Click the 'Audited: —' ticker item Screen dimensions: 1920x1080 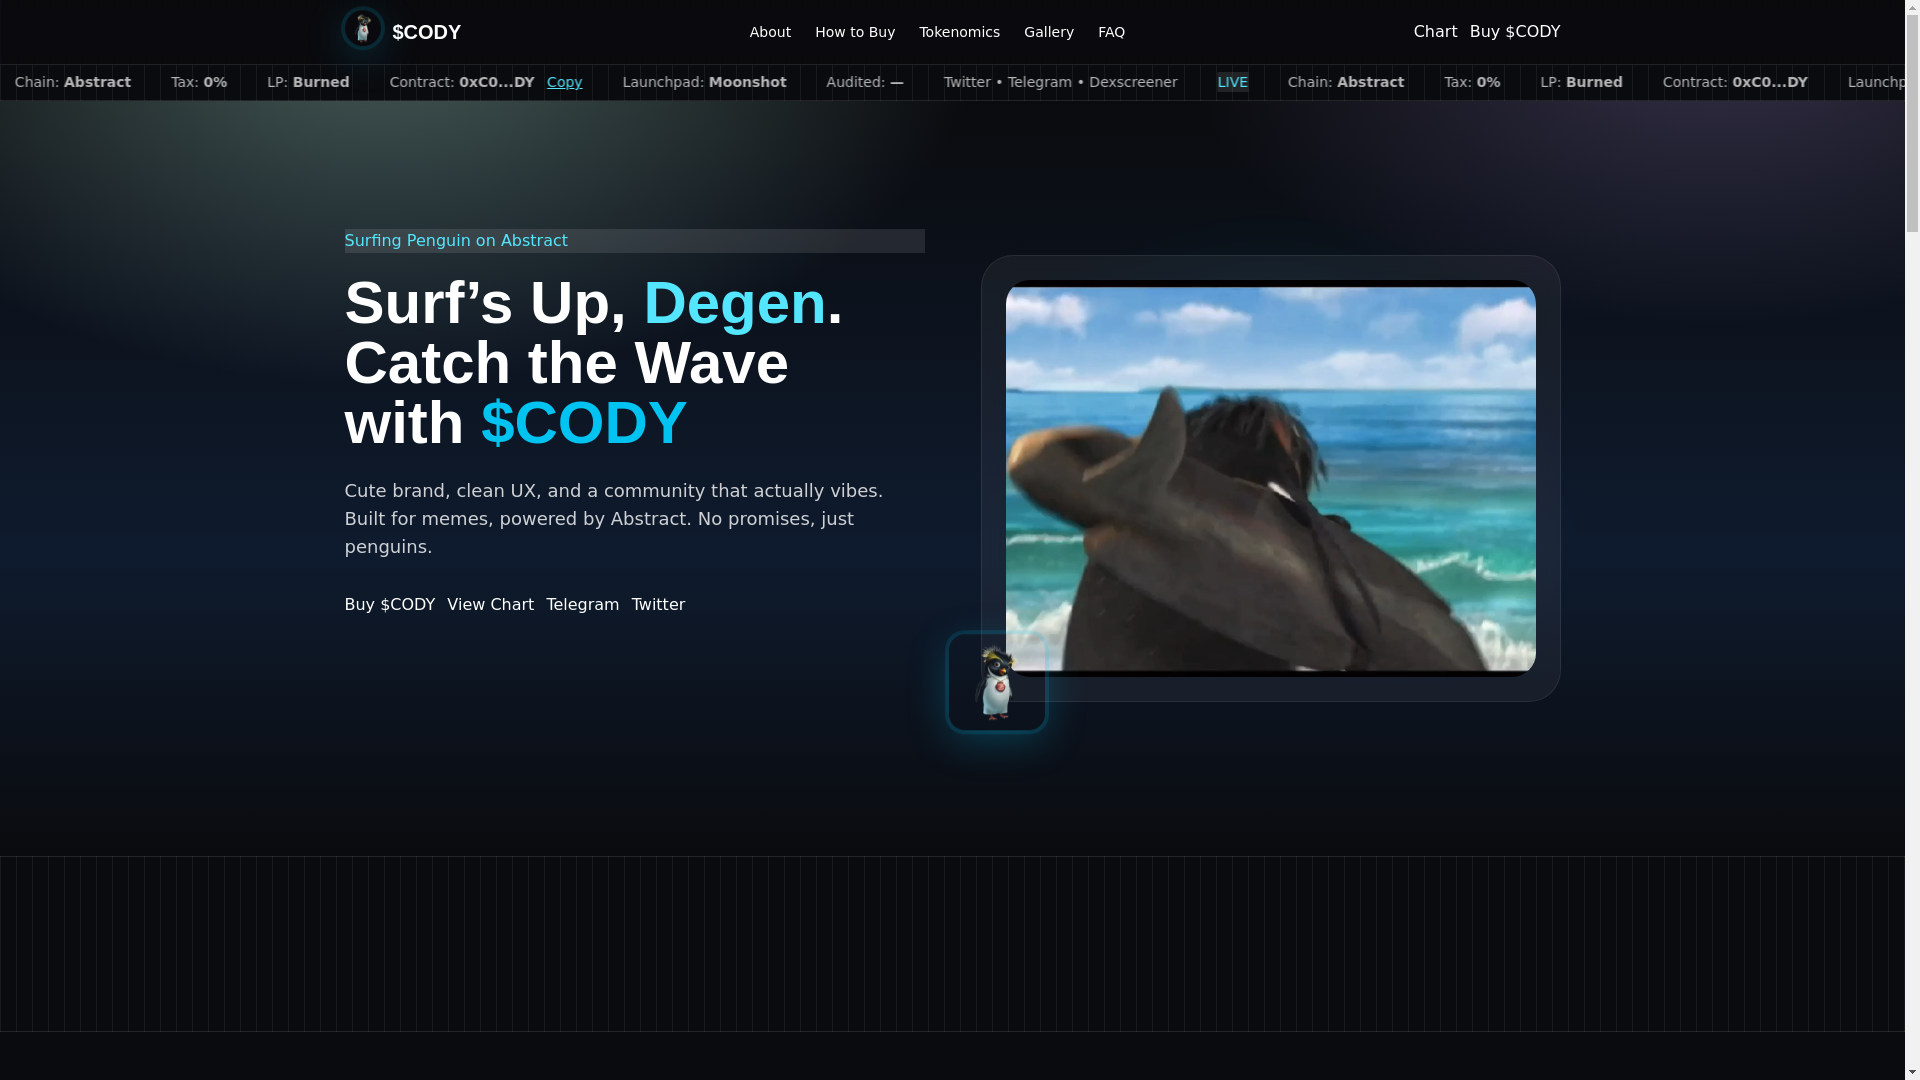pyautogui.click(x=864, y=82)
